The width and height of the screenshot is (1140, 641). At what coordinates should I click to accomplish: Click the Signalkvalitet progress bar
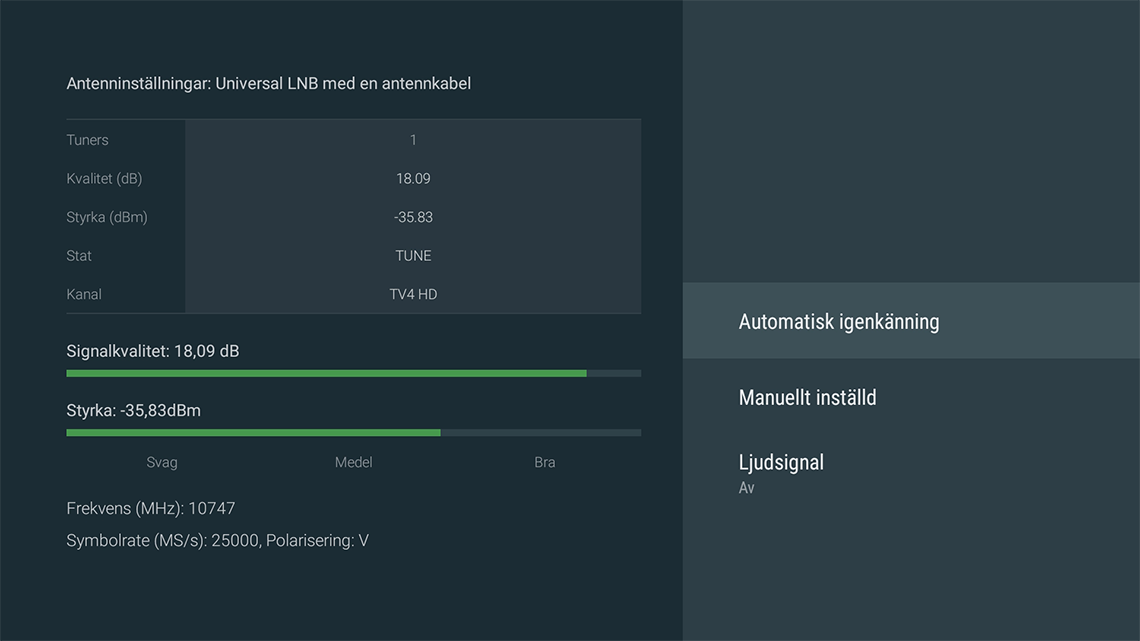coord(353,373)
